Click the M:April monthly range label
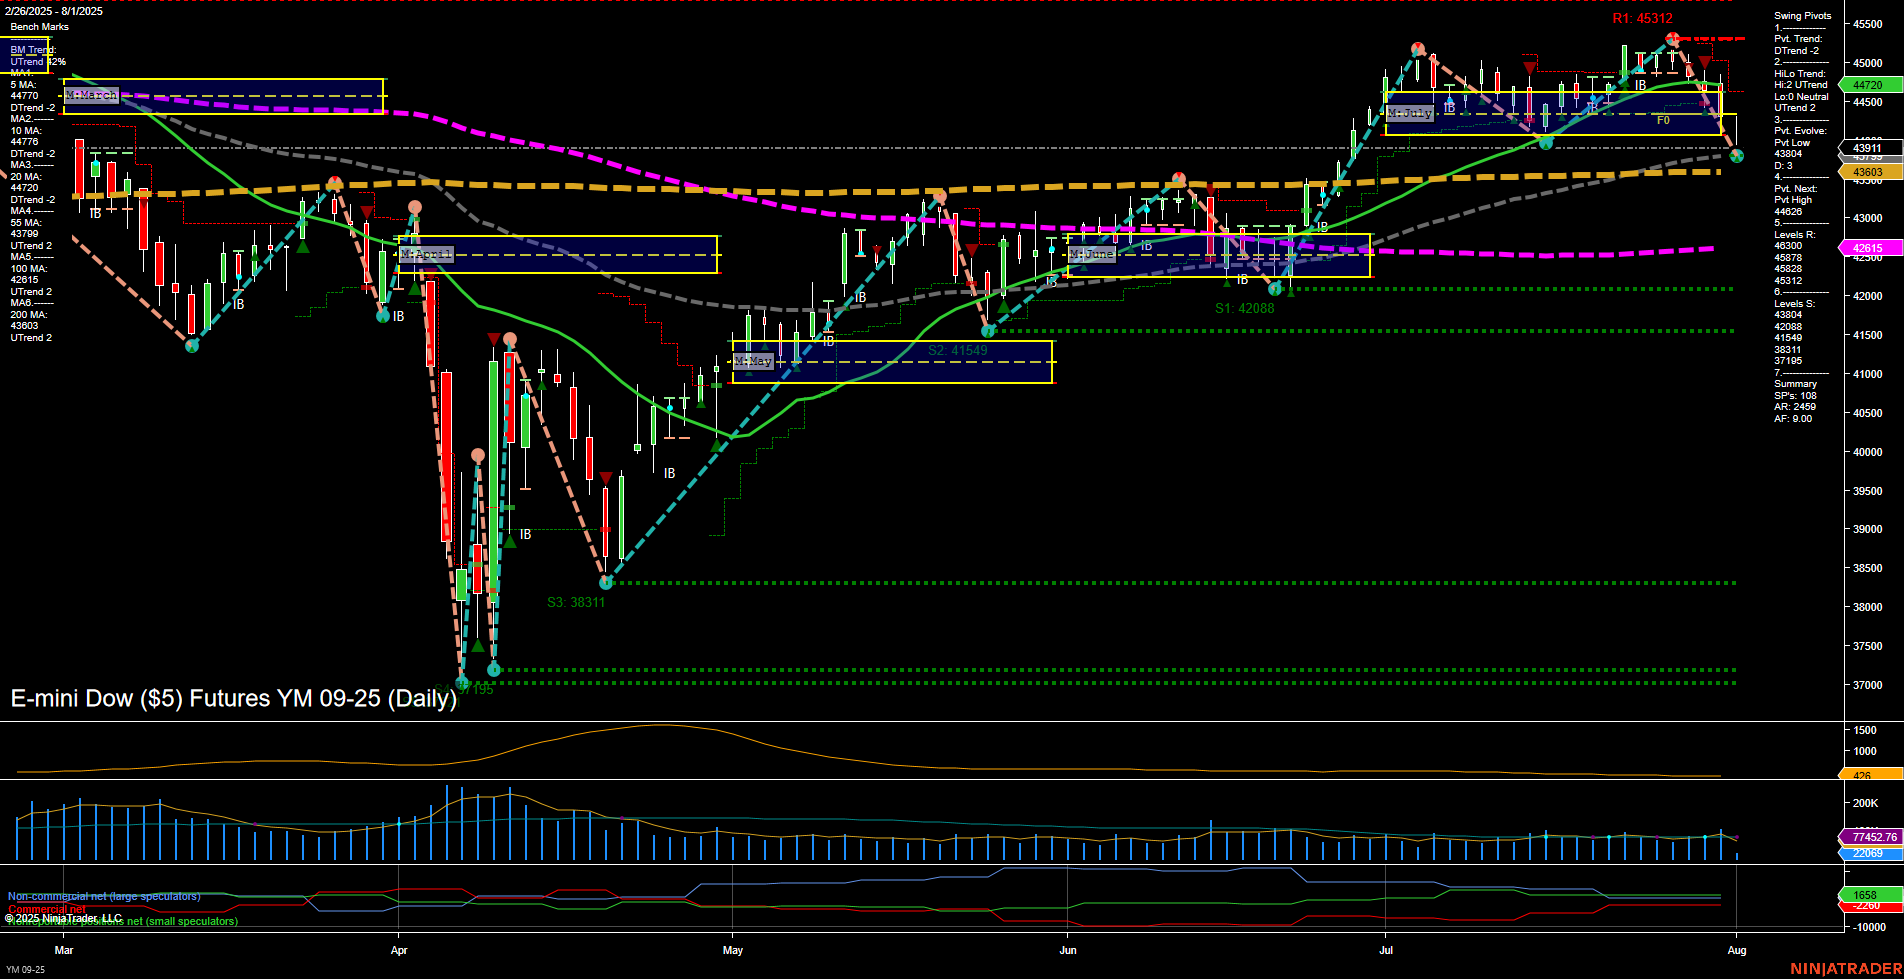The width and height of the screenshot is (1904, 979). (426, 254)
